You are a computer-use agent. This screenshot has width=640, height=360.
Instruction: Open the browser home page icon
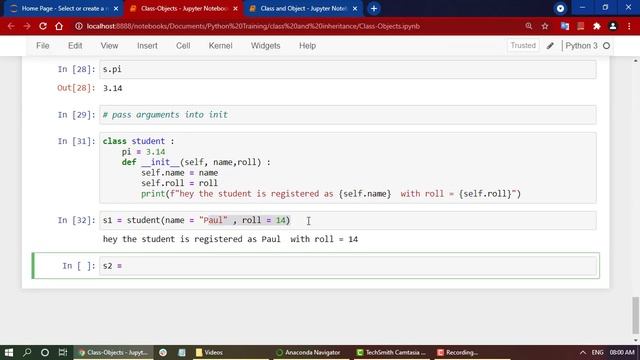(x=59, y=26)
